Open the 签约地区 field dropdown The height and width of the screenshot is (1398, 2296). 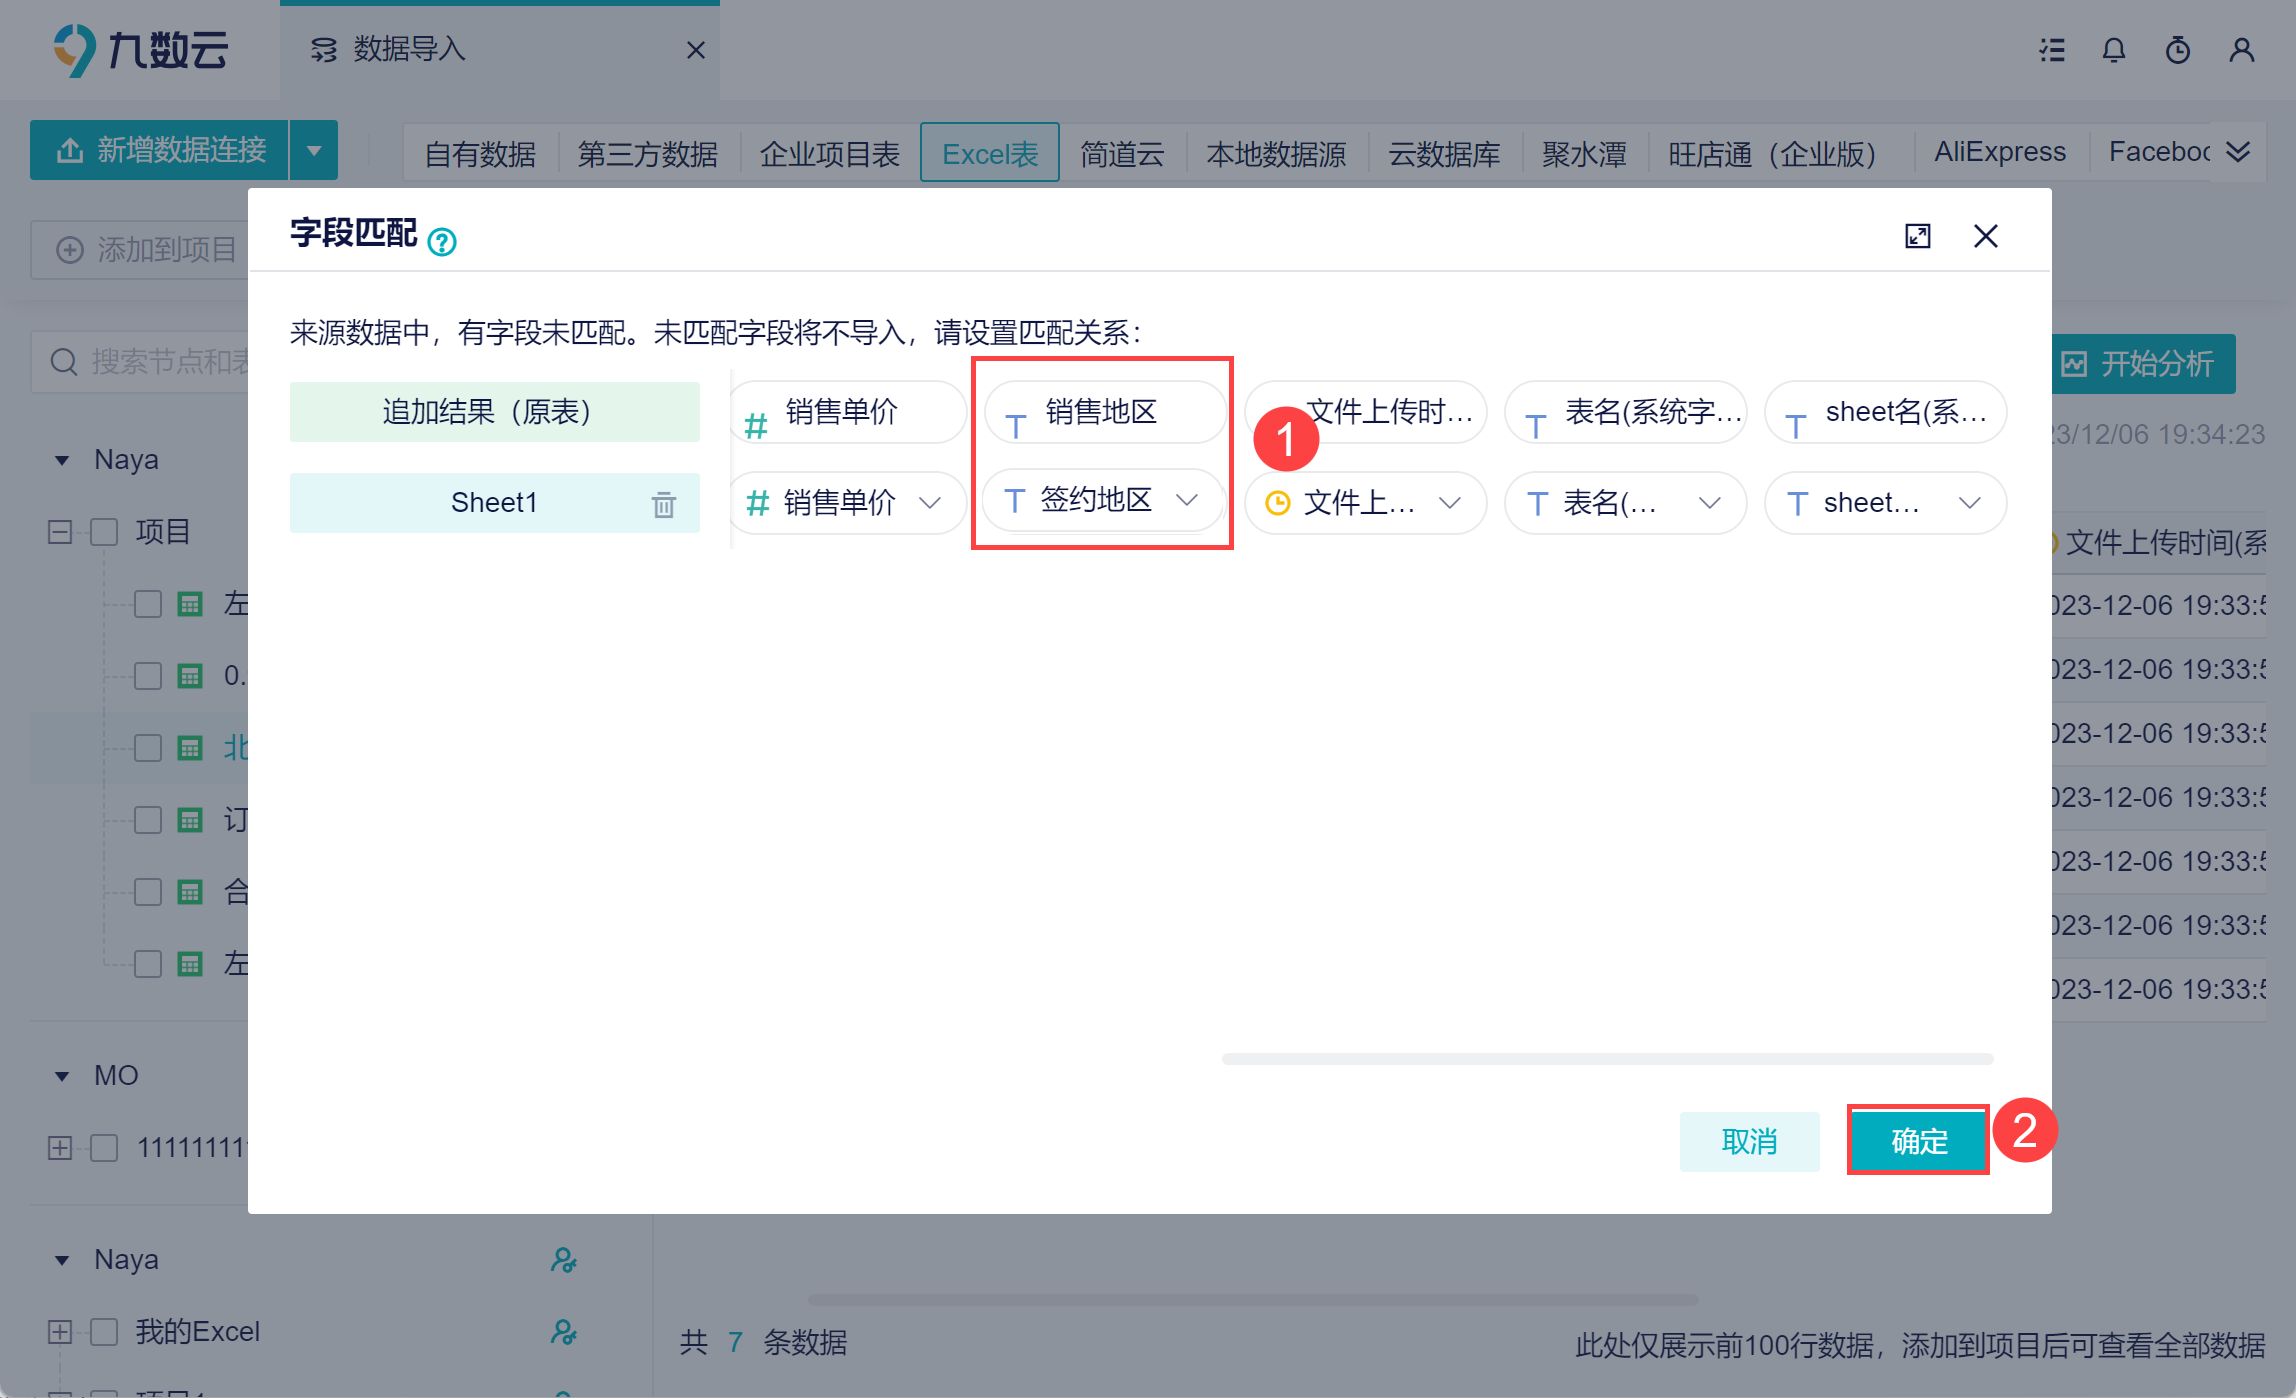(1186, 500)
